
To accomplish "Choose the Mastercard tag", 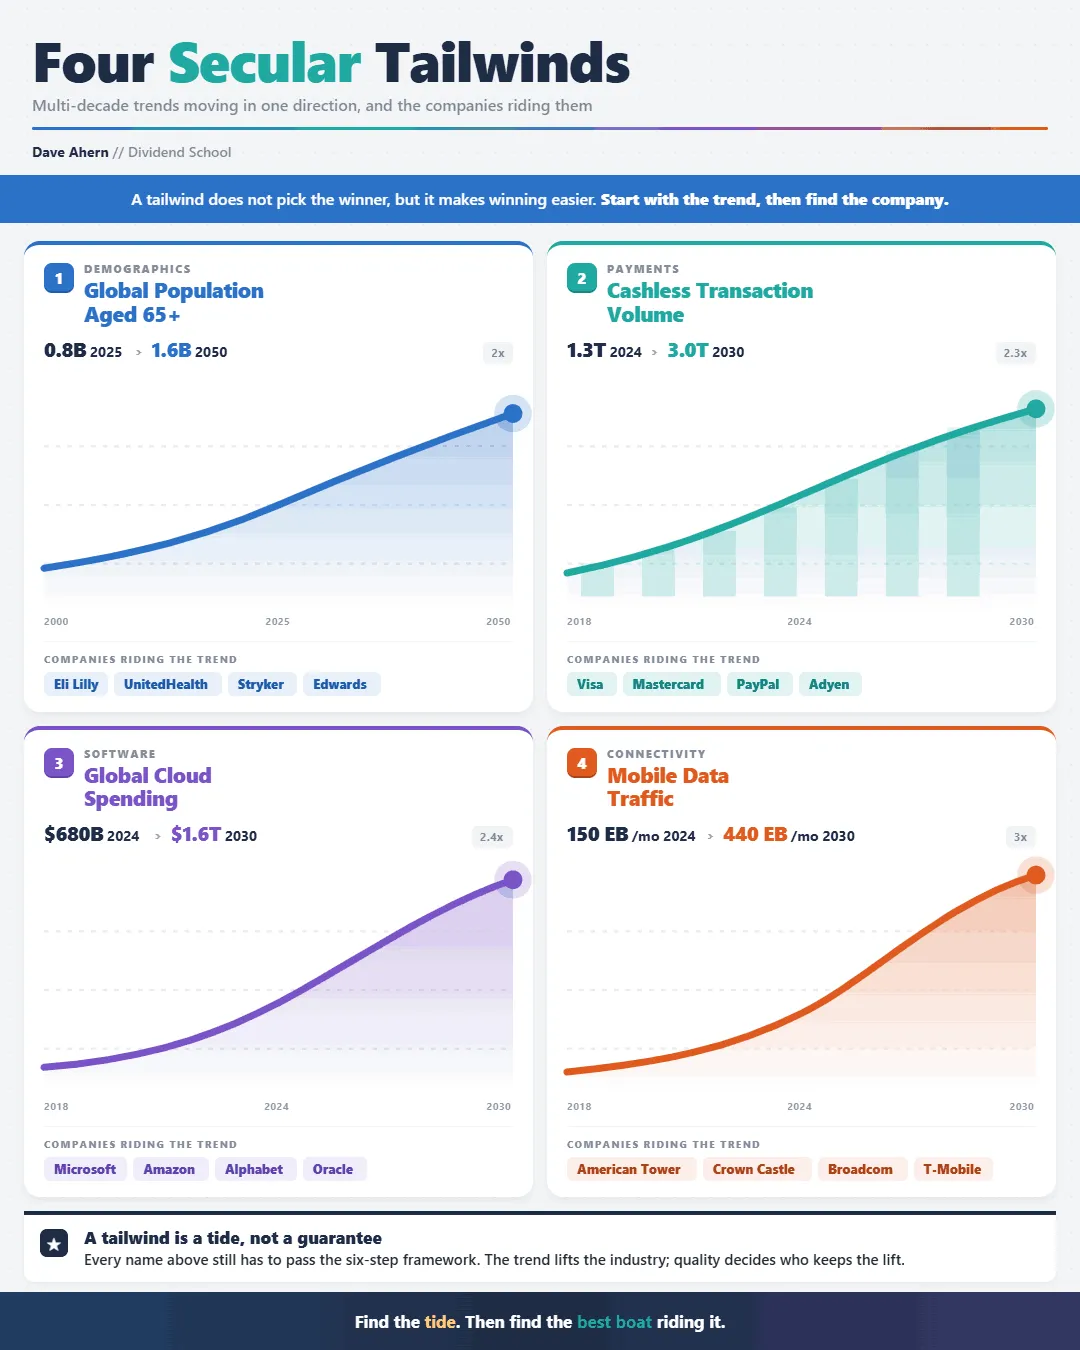I will 668,684.
